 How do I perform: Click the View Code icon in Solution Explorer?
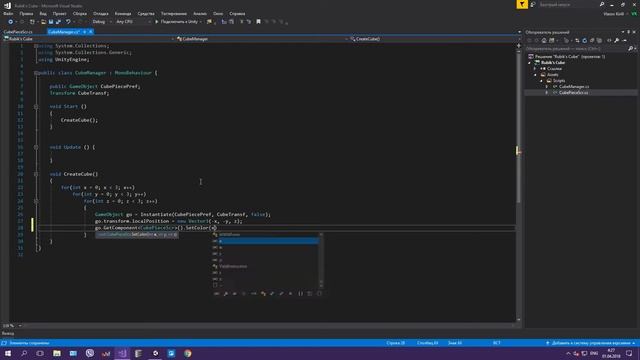click(x=609, y=40)
